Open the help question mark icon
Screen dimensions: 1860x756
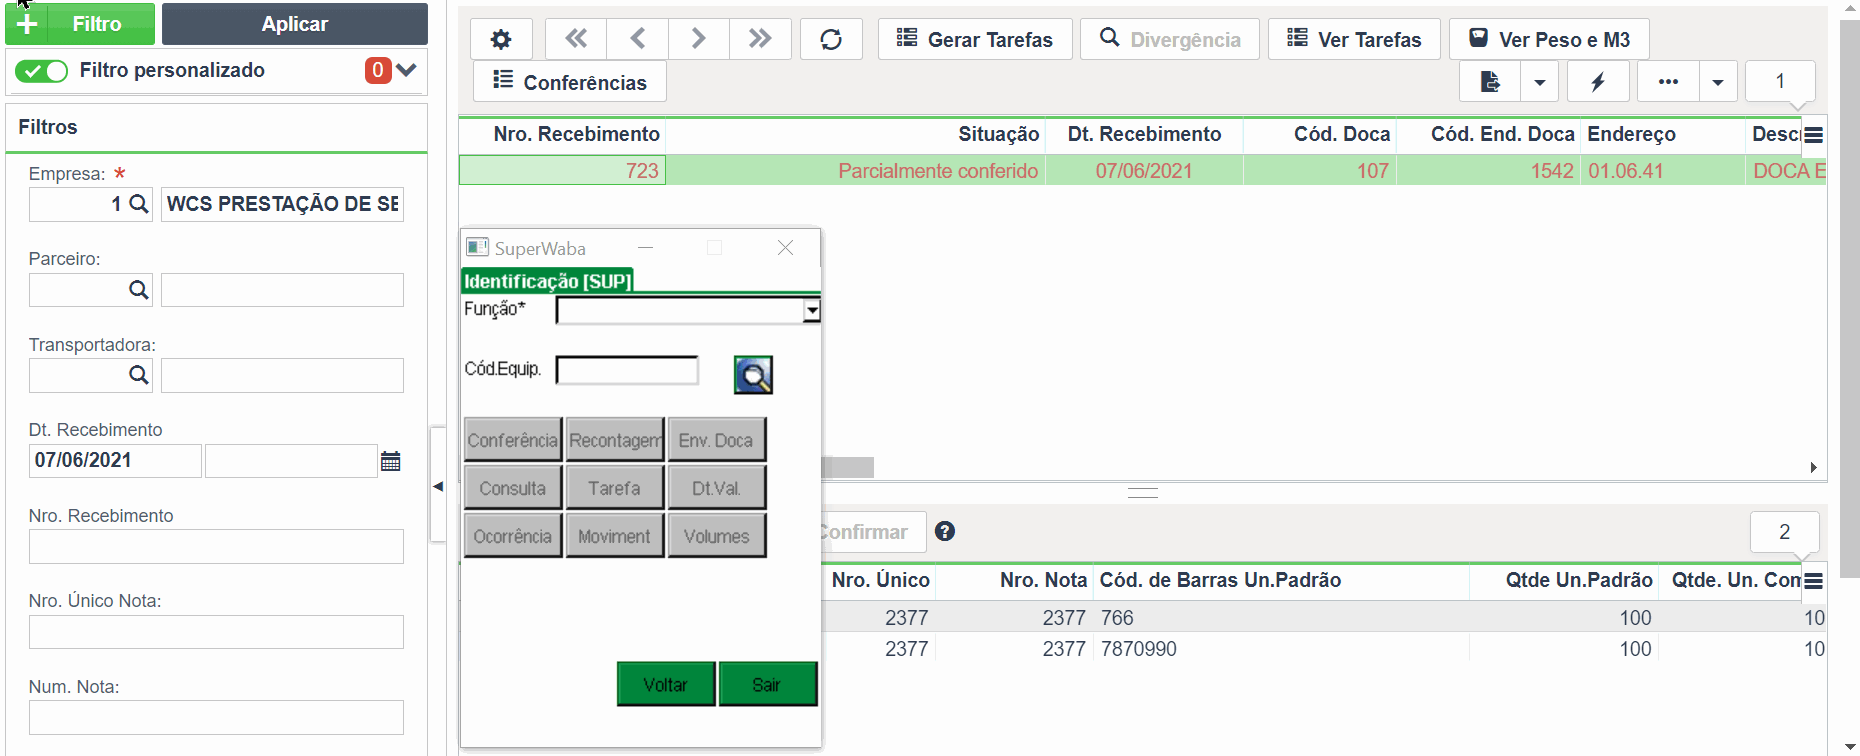(945, 532)
